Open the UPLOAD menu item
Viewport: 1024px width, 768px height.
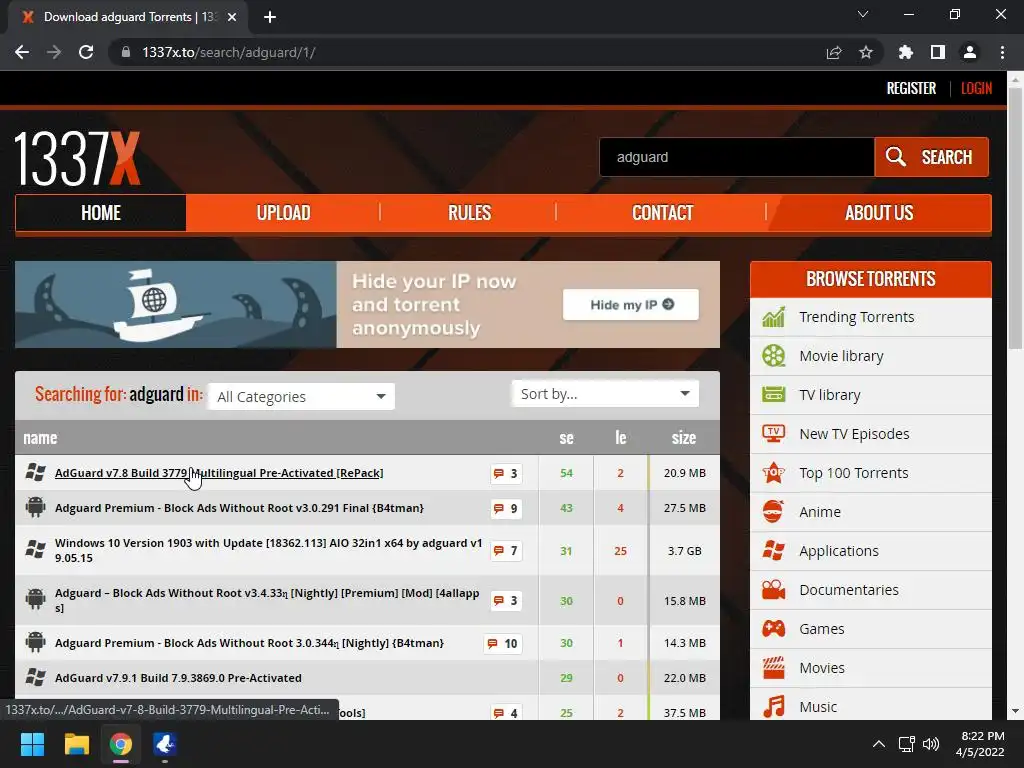pos(283,213)
